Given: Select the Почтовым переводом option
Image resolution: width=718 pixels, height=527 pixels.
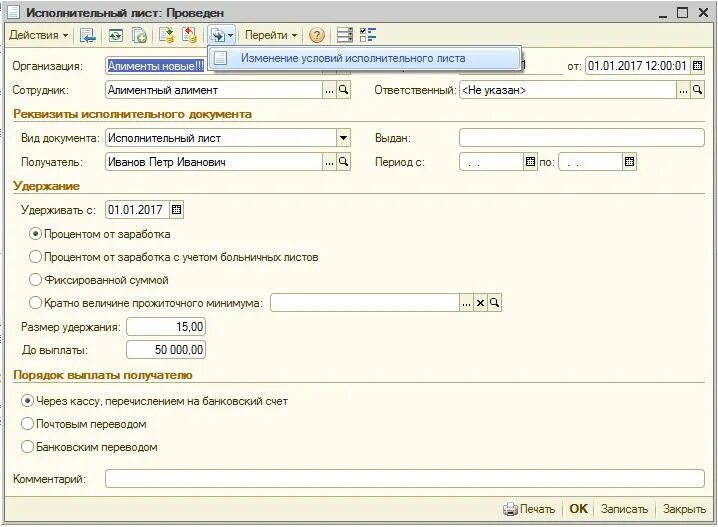Looking at the screenshot, I should point(84,424).
